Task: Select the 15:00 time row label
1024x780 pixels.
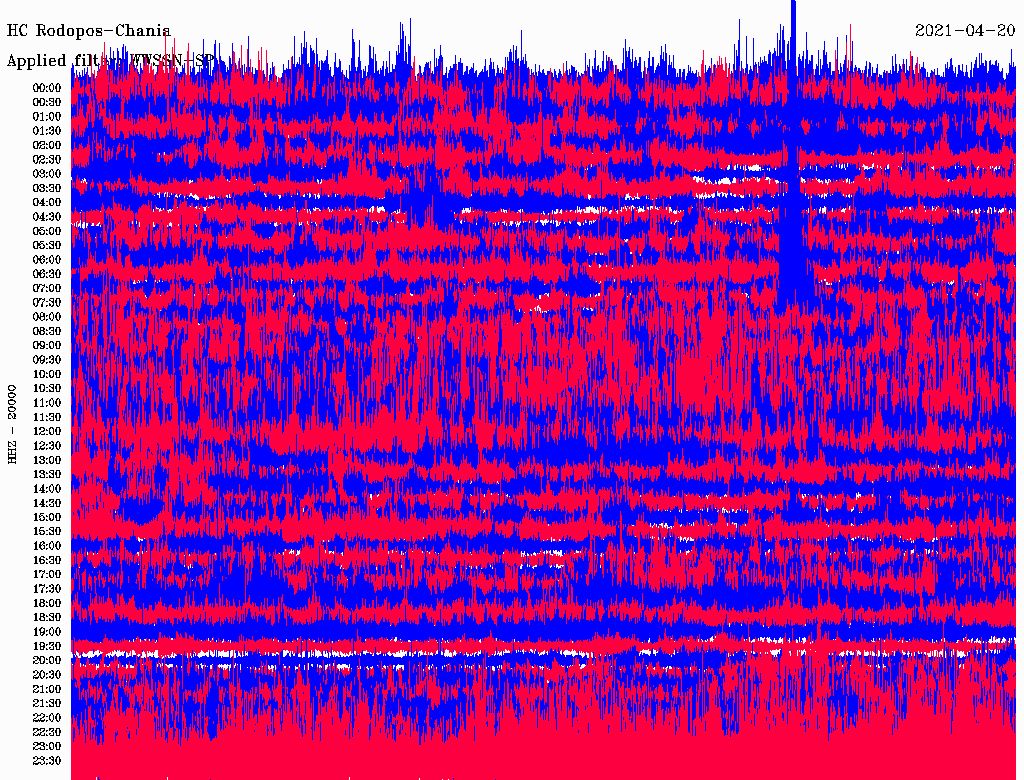Action: (47, 517)
